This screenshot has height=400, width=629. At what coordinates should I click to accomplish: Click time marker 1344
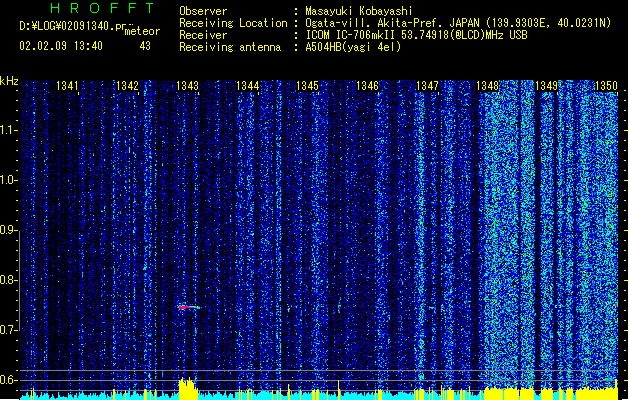[x=248, y=86]
